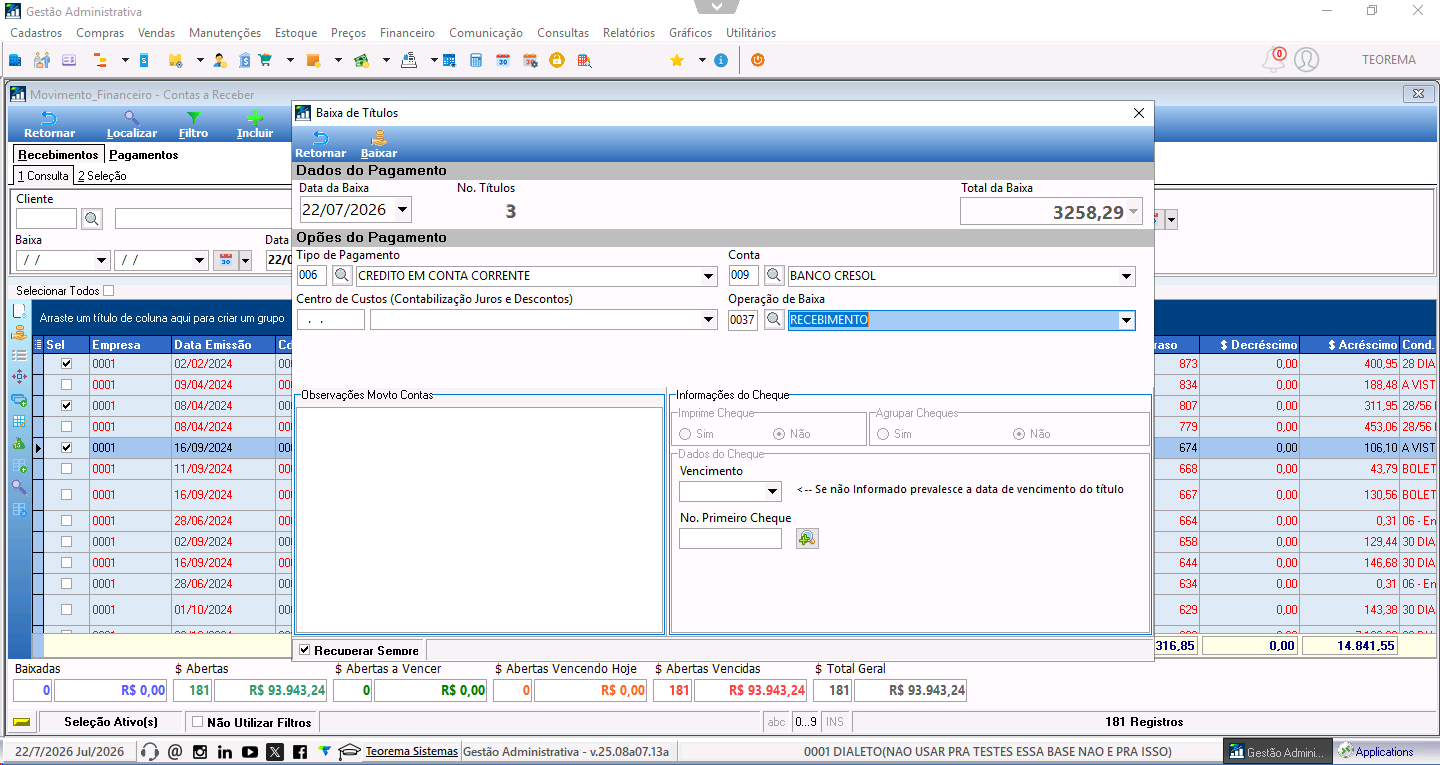Open the first Baixa date dropdown in Contas a Receber
The image size is (1440, 765).
click(101, 260)
